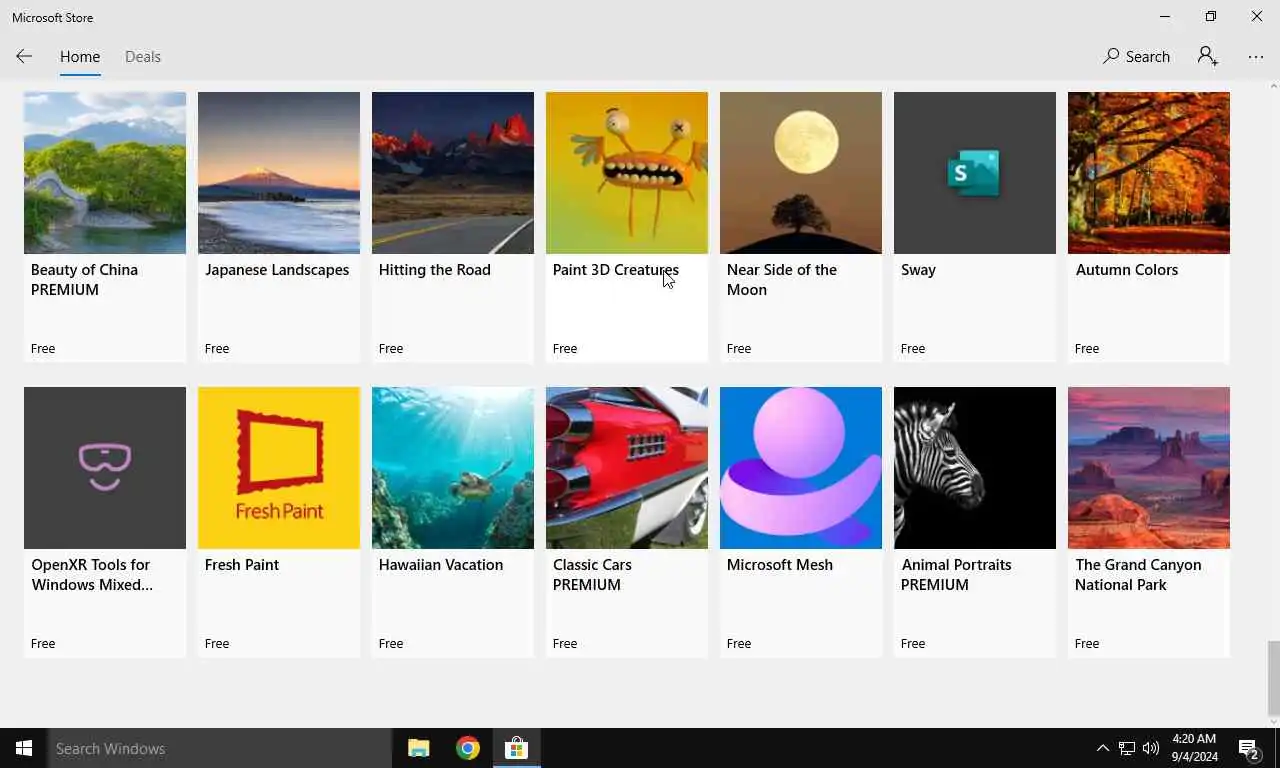Click the 'Near Side of the Moon' title

tap(782, 280)
